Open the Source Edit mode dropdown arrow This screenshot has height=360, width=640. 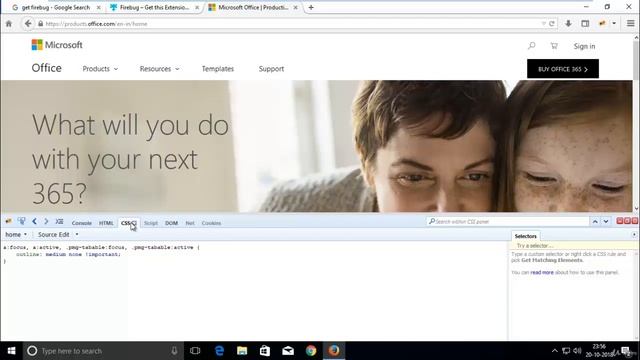coord(77,235)
